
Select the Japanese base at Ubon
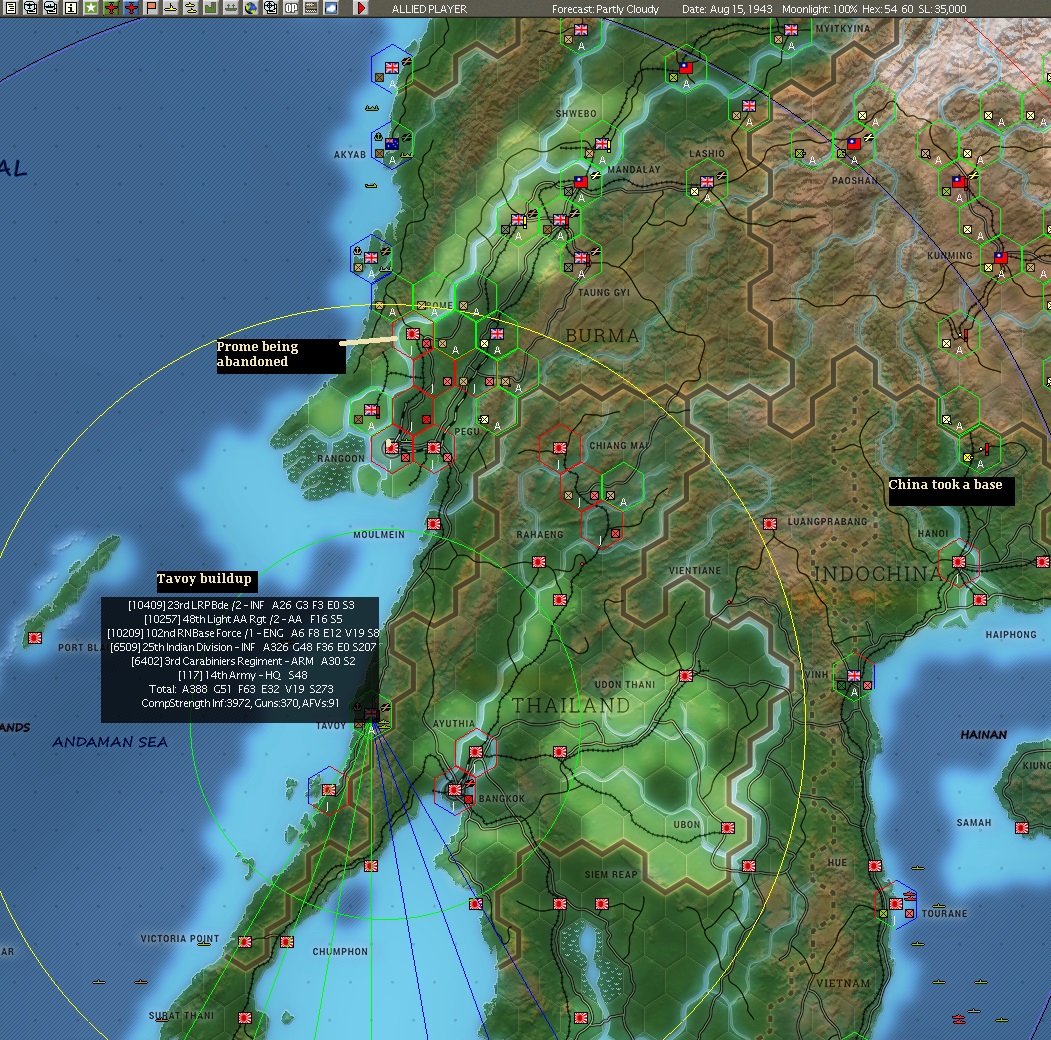click(x=728, y=828)
